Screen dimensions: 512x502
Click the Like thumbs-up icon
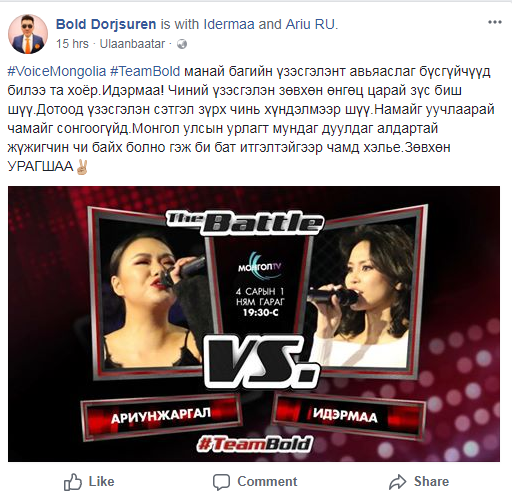[x=73, y=482]
